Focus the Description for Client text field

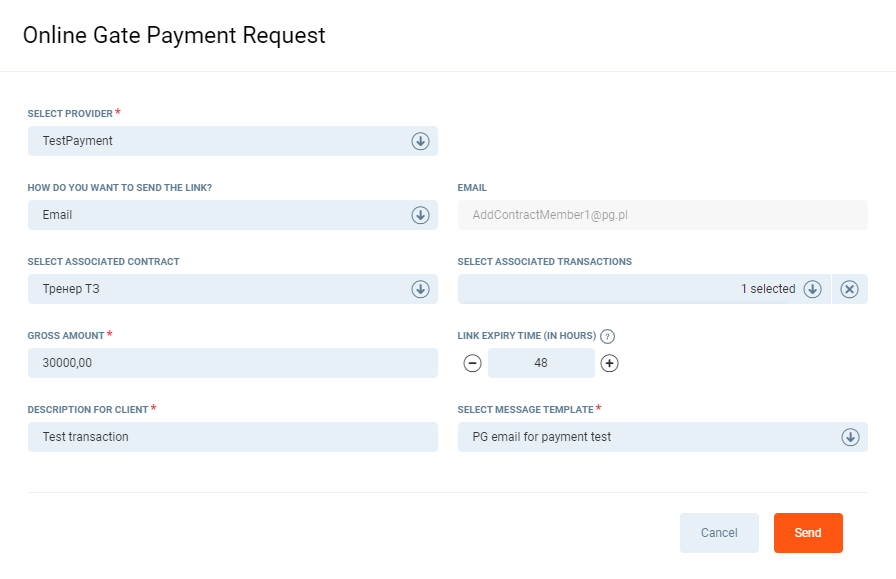[232, 437]
